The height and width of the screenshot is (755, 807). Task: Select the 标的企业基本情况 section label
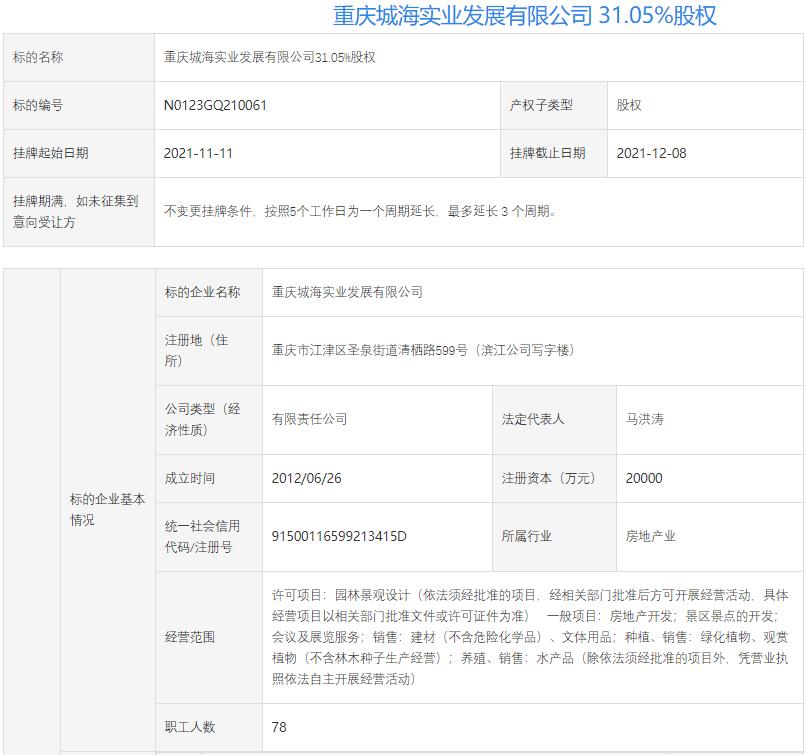(x=108, y=509)
